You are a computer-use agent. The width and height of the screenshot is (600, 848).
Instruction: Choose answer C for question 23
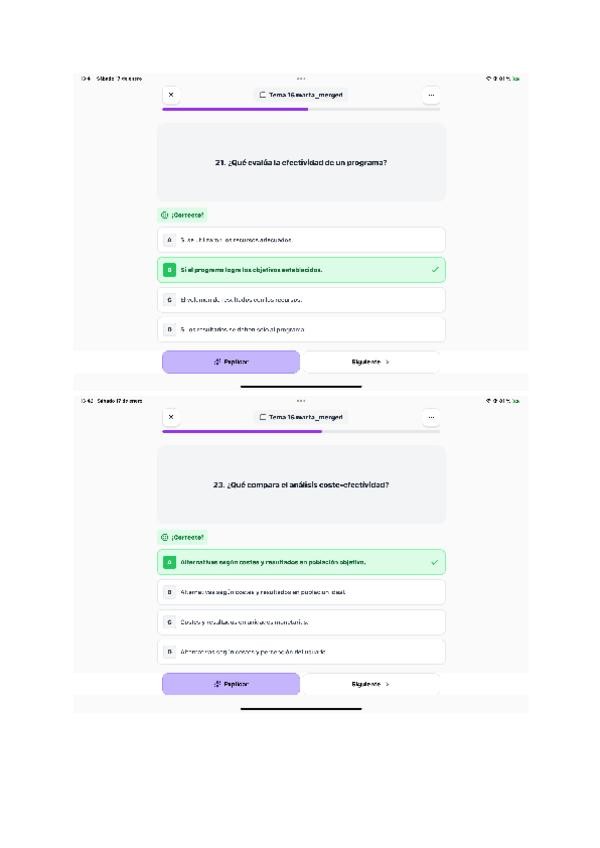[x=301, y=621]
